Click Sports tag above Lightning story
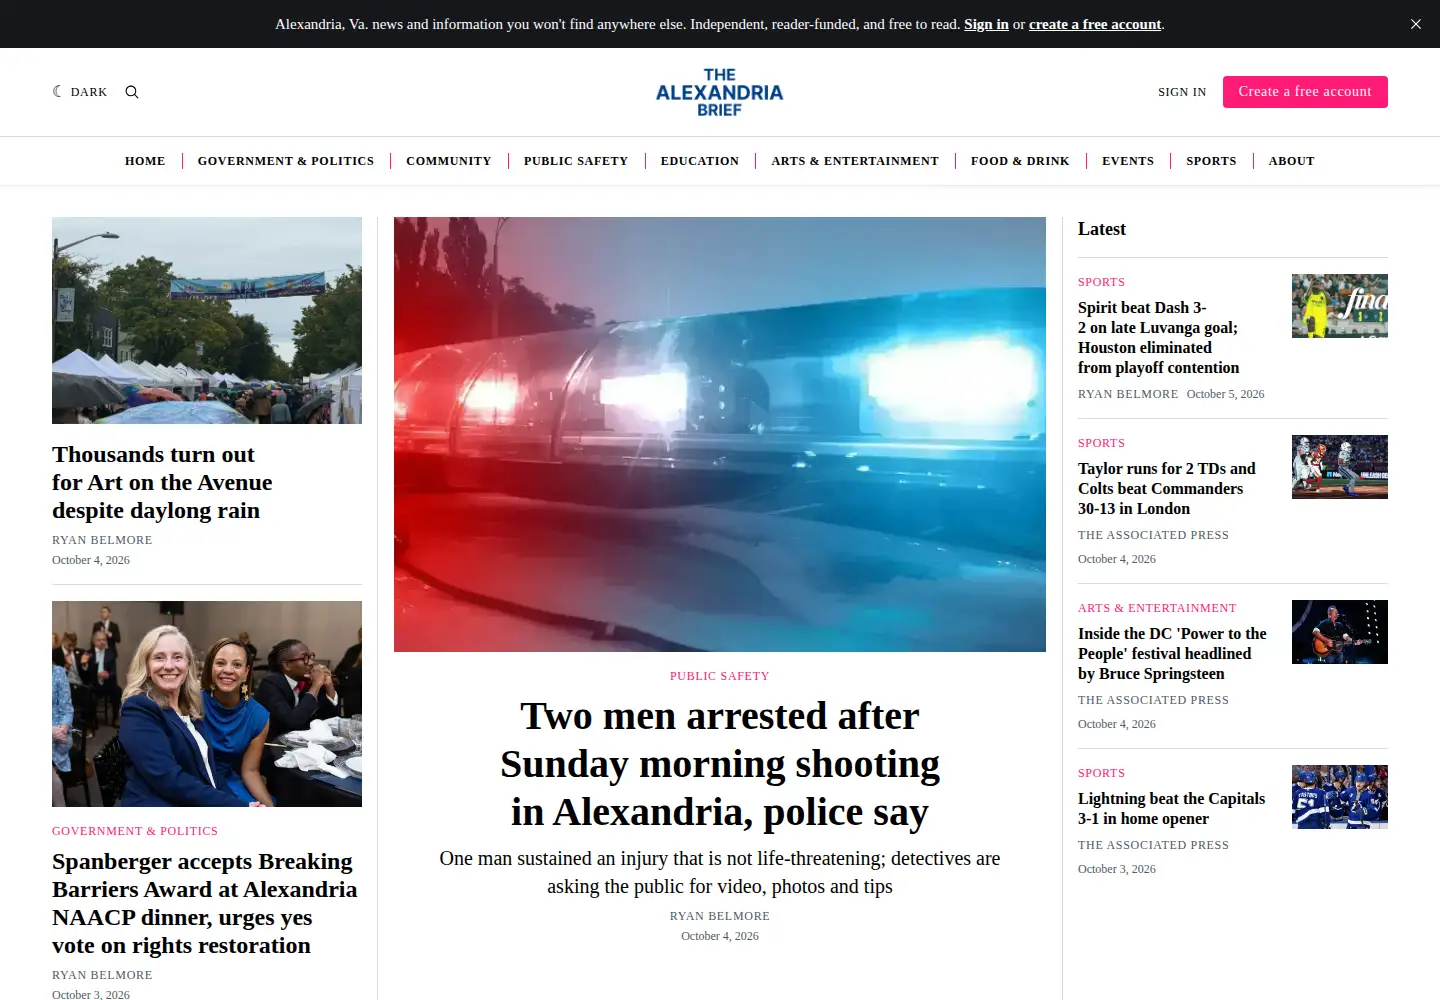 [x=1101, y=773]
